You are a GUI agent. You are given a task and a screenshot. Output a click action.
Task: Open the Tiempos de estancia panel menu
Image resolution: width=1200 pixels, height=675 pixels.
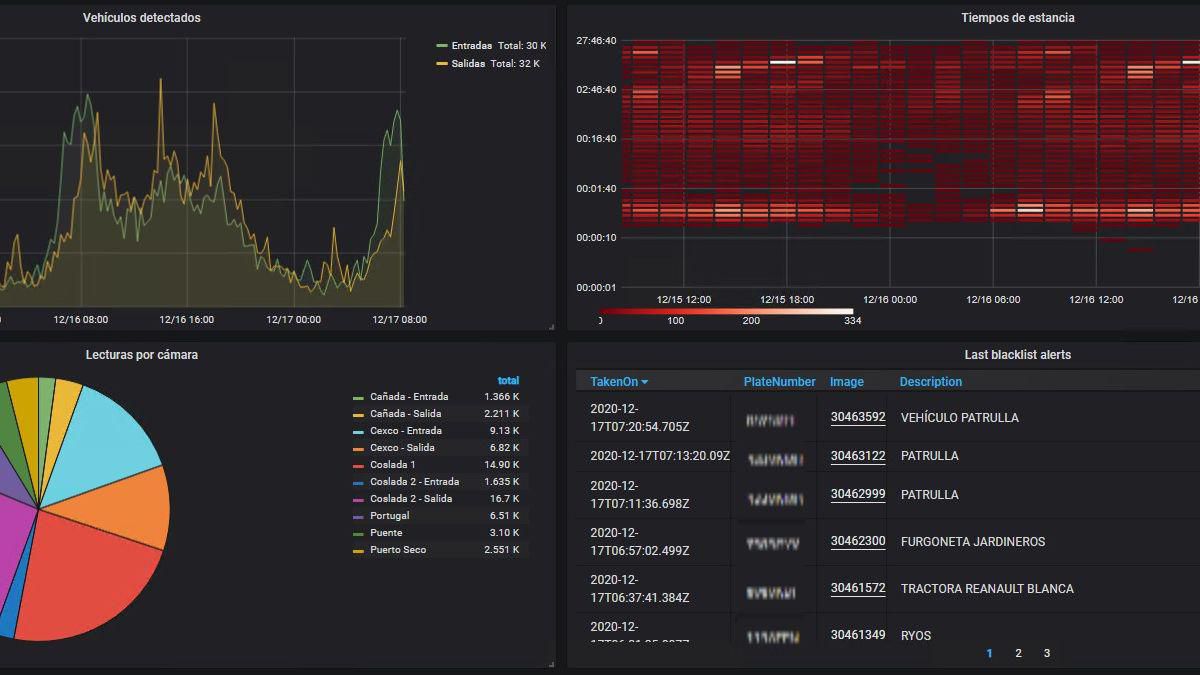pos(1017,18)
